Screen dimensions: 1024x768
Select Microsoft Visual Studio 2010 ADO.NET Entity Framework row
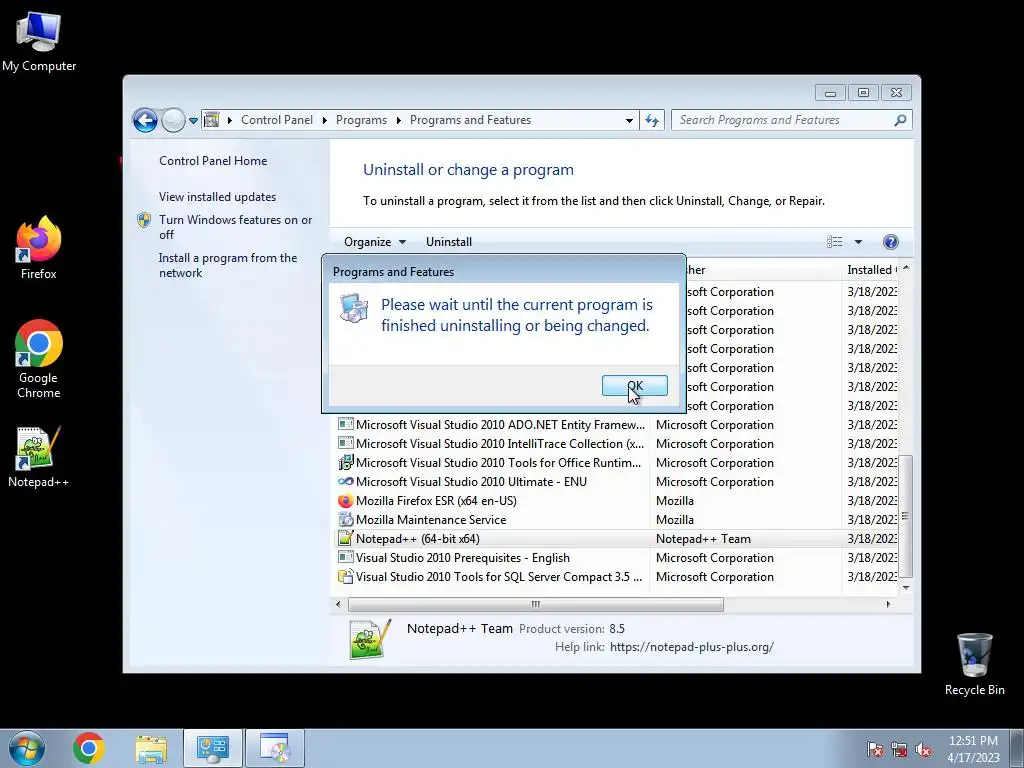(x=617, y=424)
